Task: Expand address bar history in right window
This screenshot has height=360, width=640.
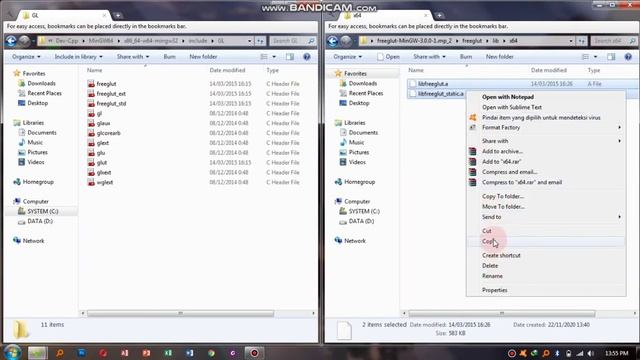Action: coord(571,41)
